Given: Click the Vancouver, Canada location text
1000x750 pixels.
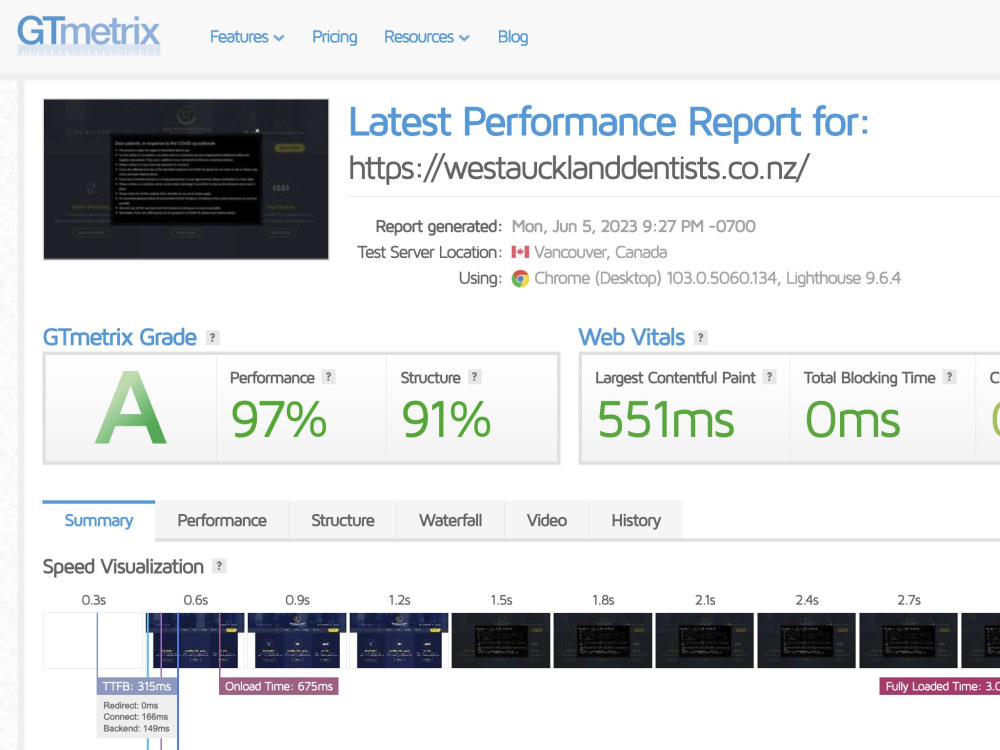Looking at the screenshot, I should [x=601, y=253].
